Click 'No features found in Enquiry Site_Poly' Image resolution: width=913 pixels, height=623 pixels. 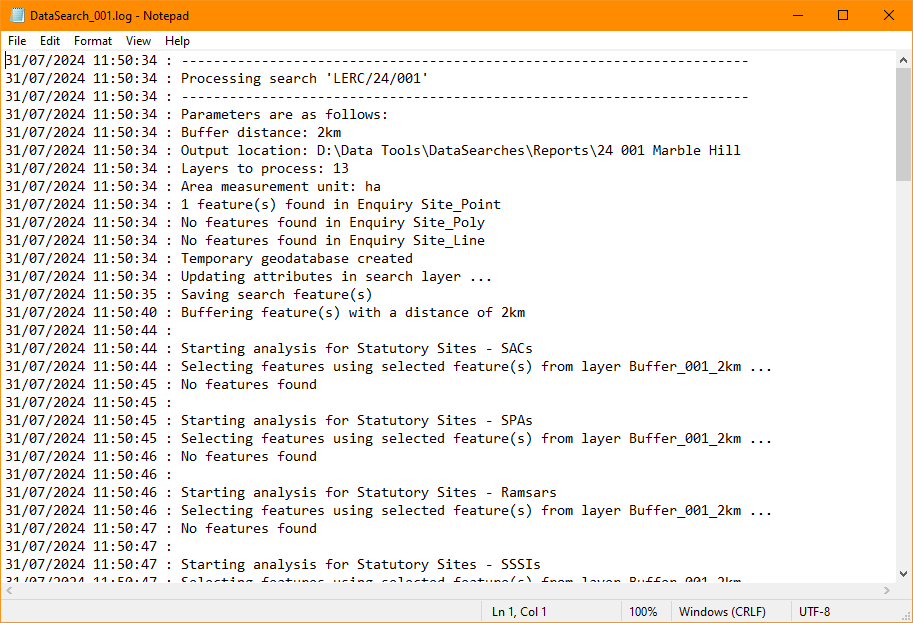click(x=332, y=222)
